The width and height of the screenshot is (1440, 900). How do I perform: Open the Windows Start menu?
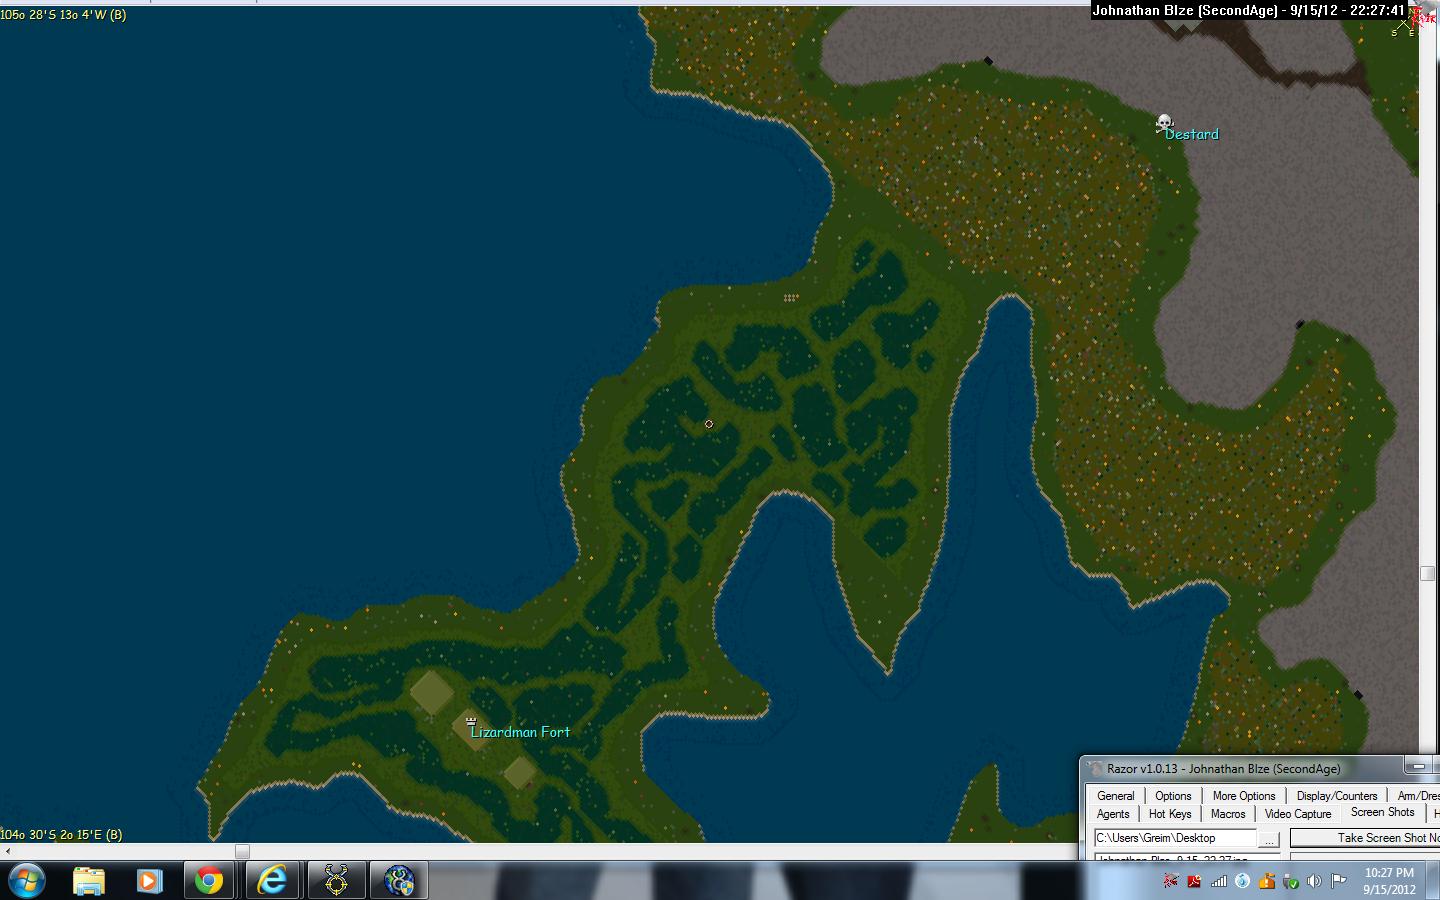pyautogui.click(x=27, y=880)
